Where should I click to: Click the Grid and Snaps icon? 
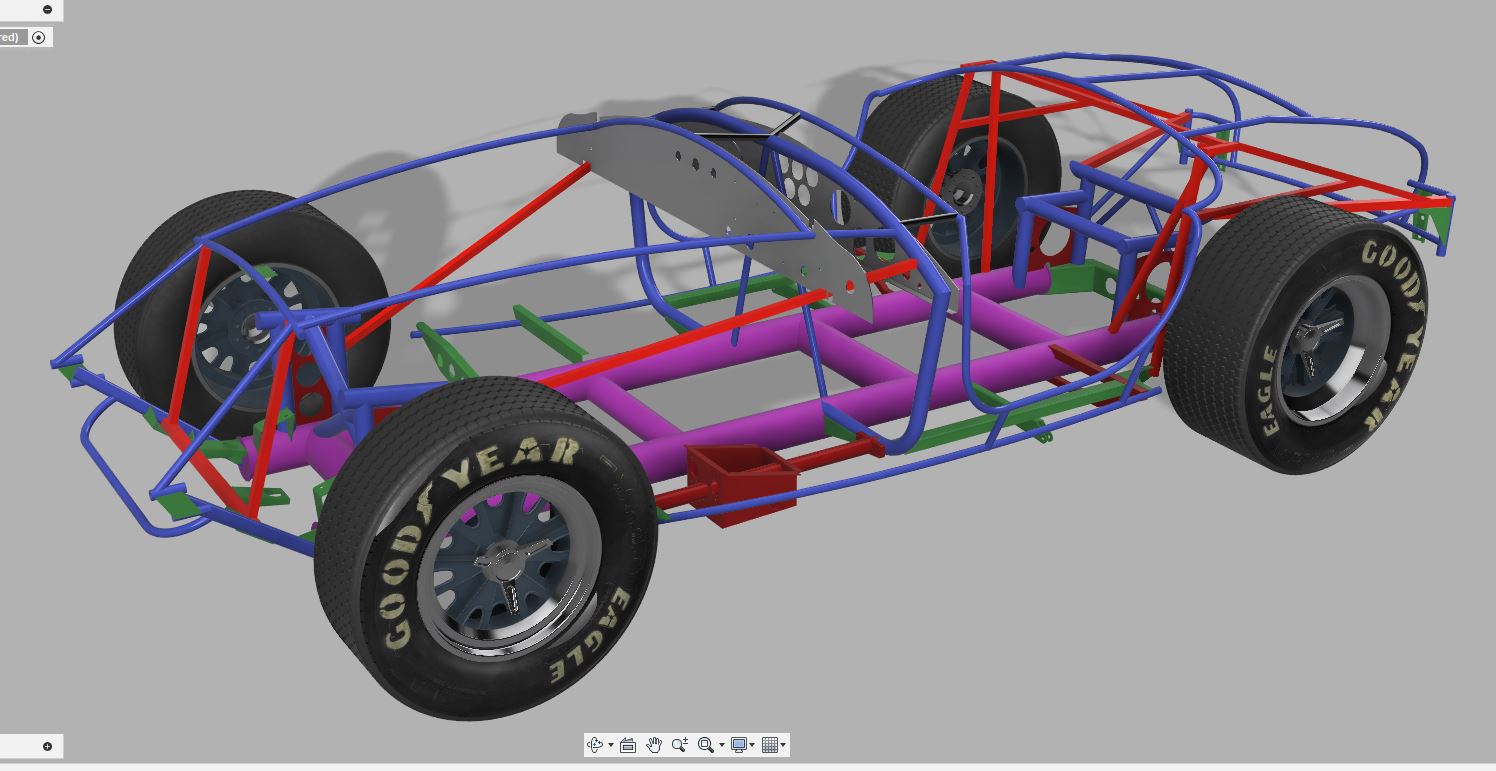click(769, 745)
